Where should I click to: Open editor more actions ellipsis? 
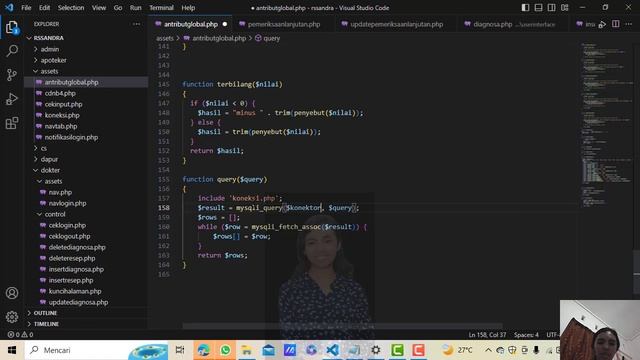pos(629,24)
